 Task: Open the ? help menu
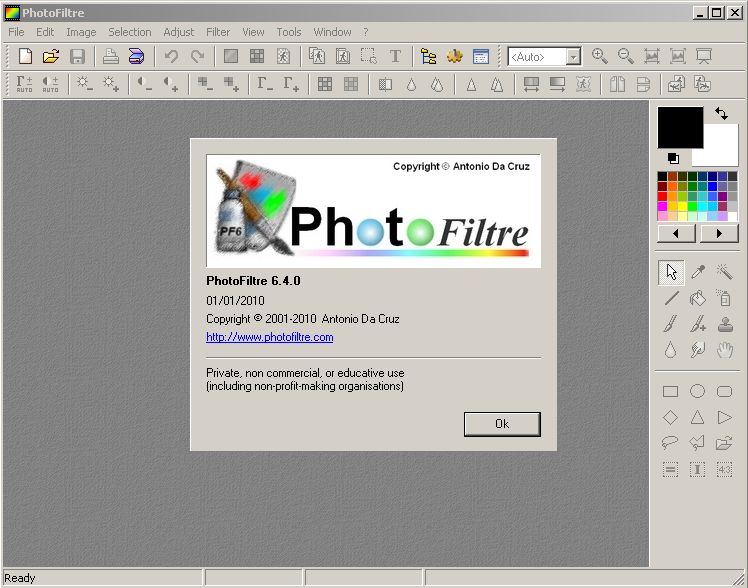click(x=366, y=32)
